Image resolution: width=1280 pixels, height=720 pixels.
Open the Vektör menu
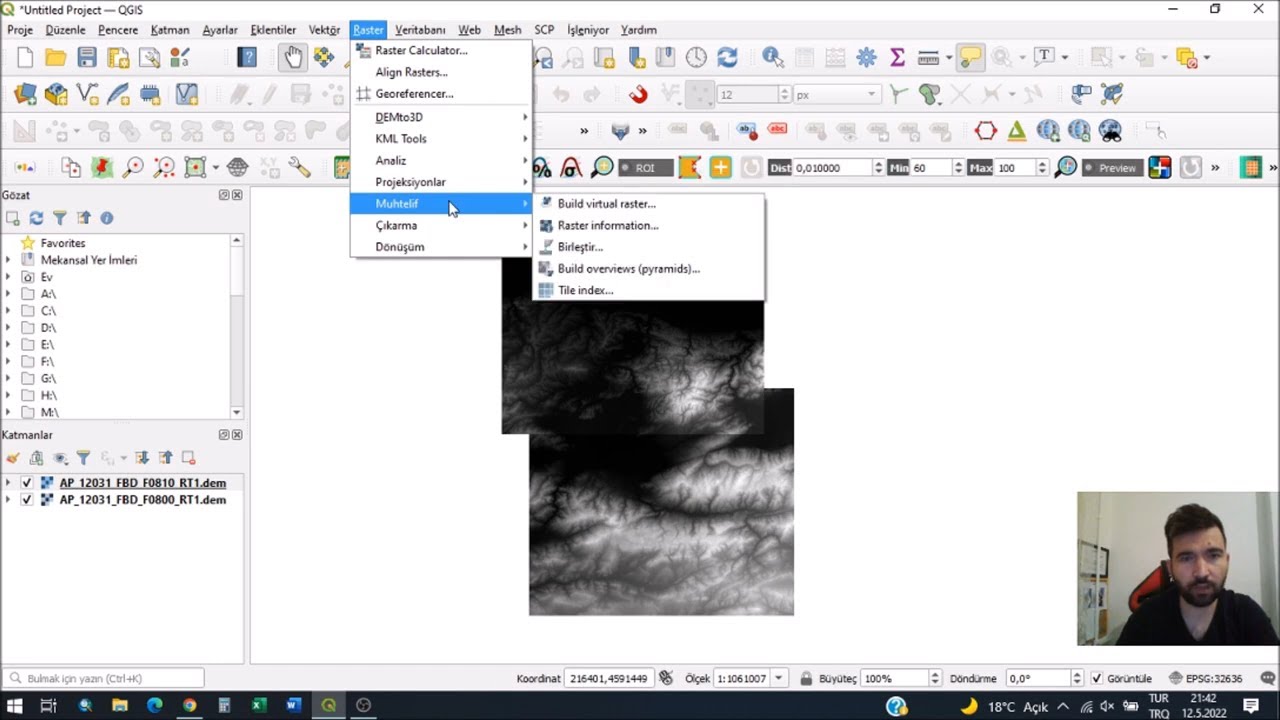tap(324, 30)
